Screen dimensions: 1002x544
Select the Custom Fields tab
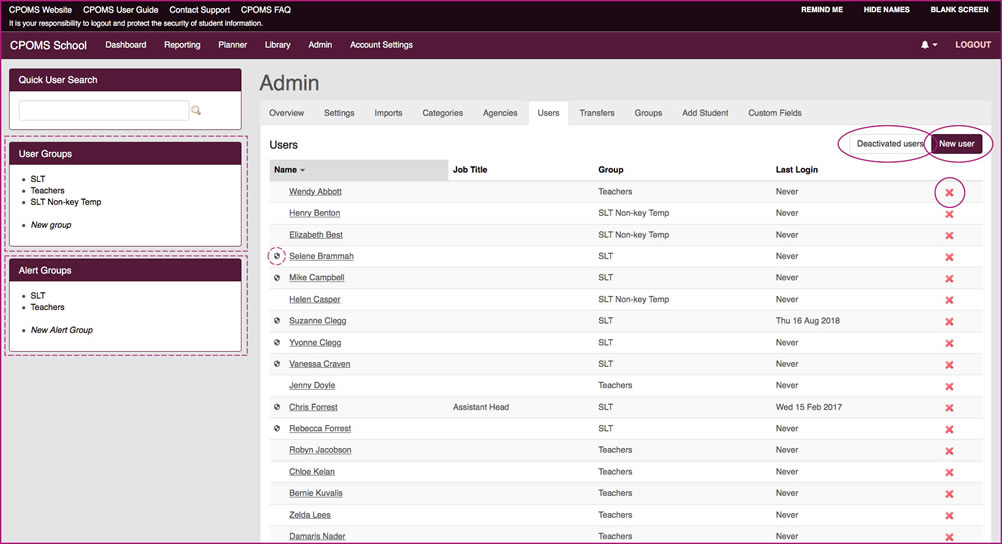[x=775, y=113]
